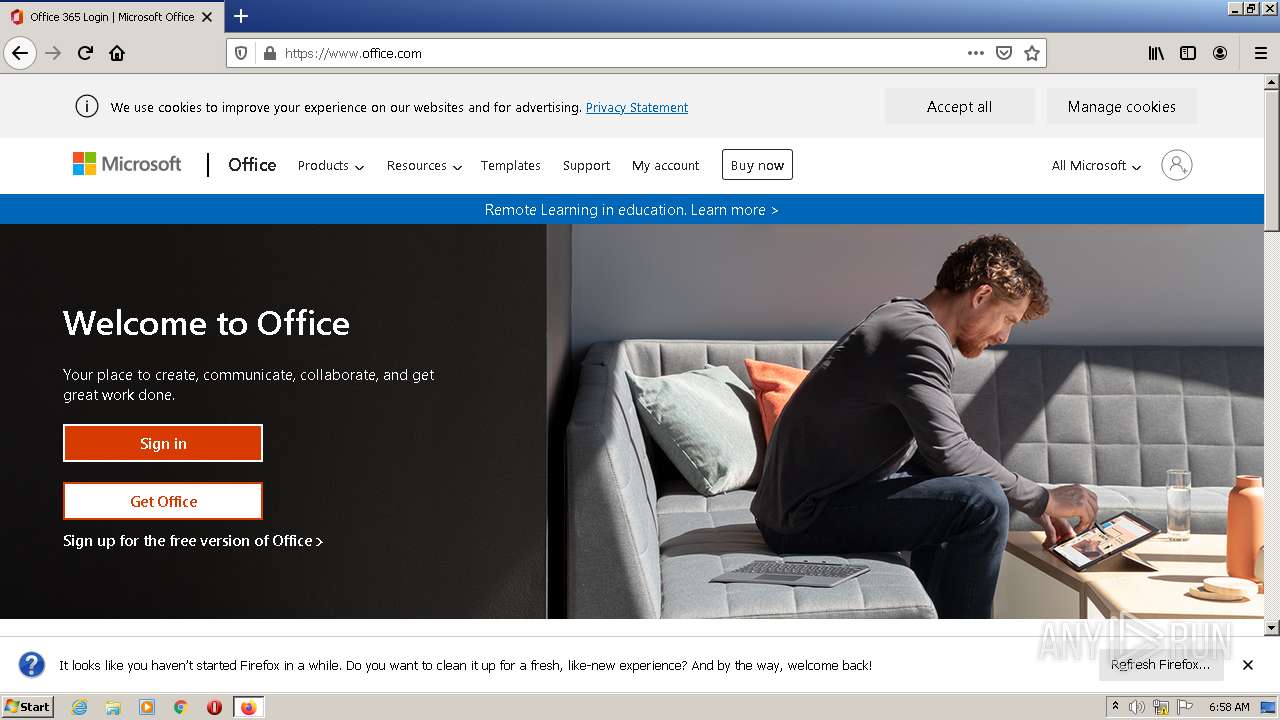Open Internet Explorer from taskbar

pos(80,707)
